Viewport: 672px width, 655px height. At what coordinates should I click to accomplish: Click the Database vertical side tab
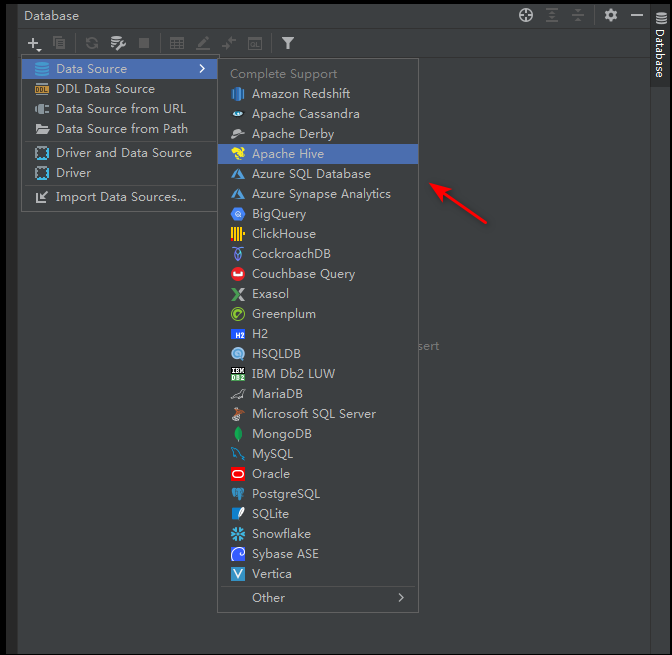660,45
